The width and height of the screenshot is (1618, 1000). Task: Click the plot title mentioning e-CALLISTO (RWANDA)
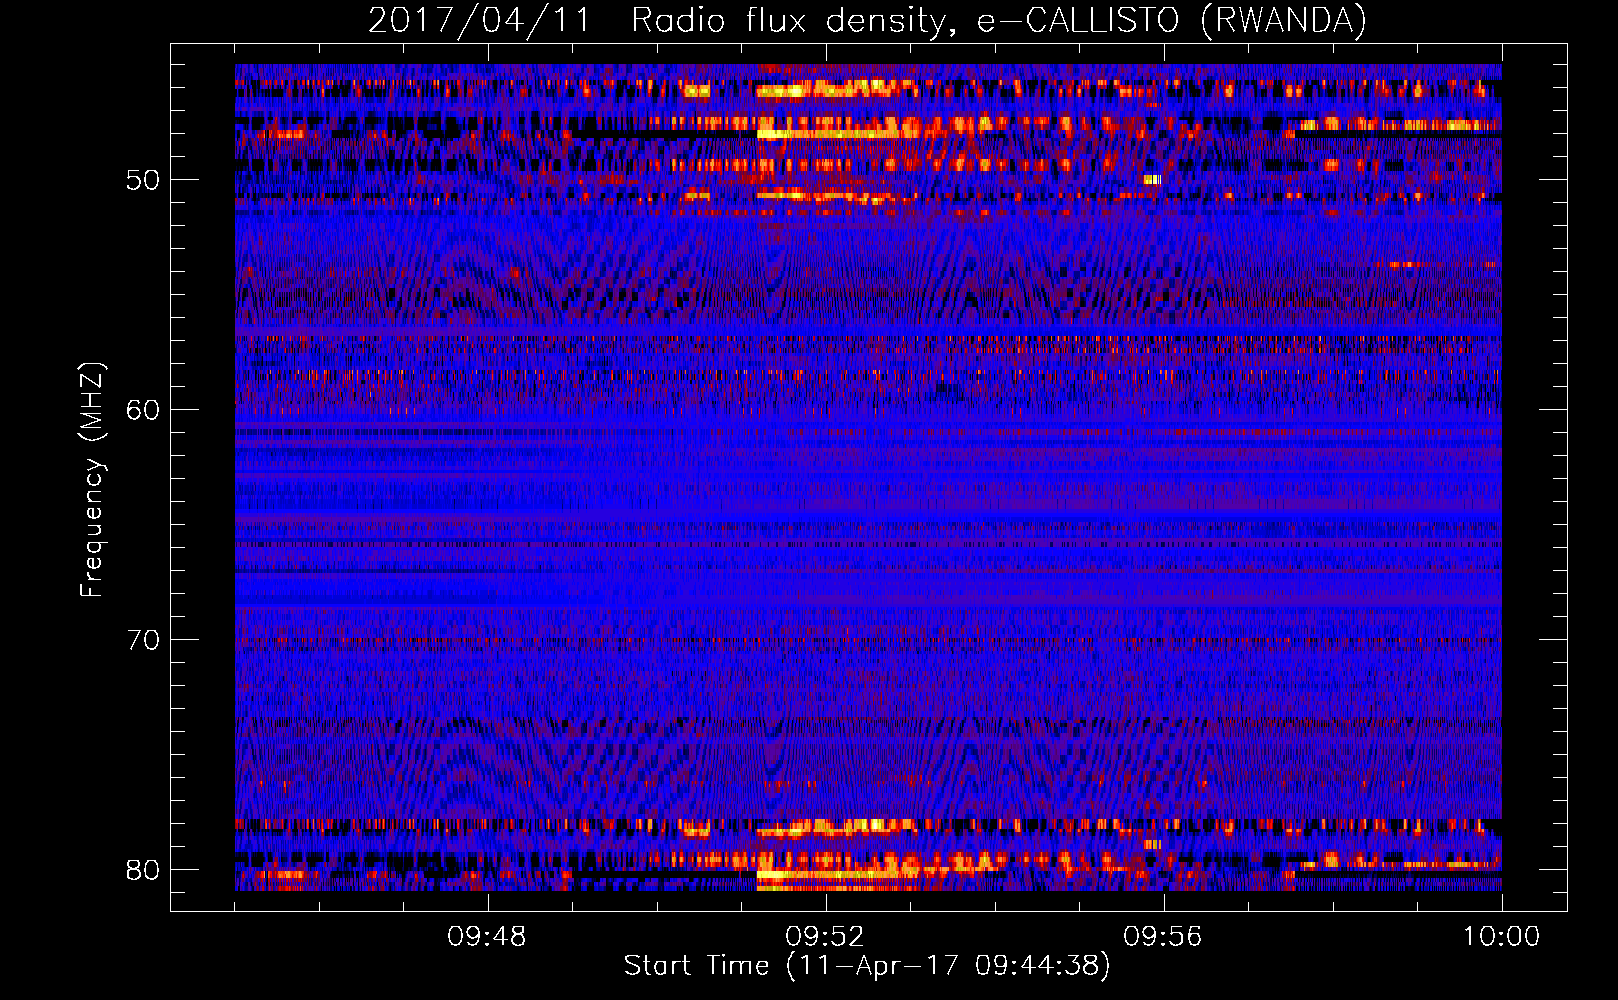tap(867, 20)
